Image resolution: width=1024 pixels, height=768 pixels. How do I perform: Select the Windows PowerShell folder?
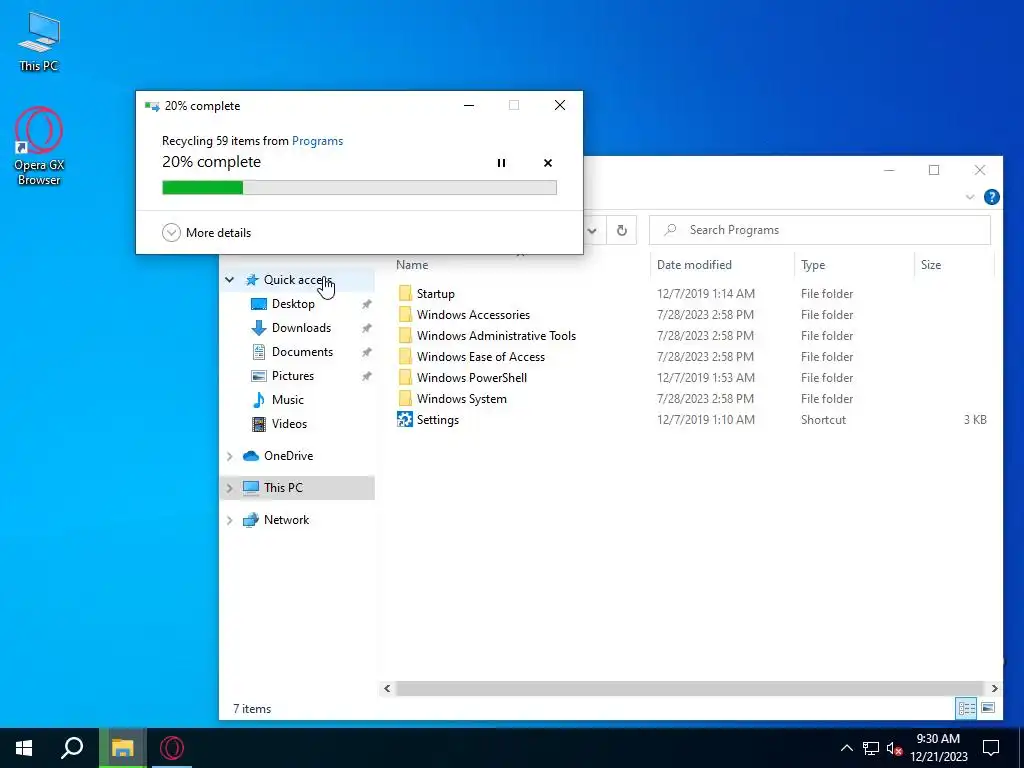(472, 377)
